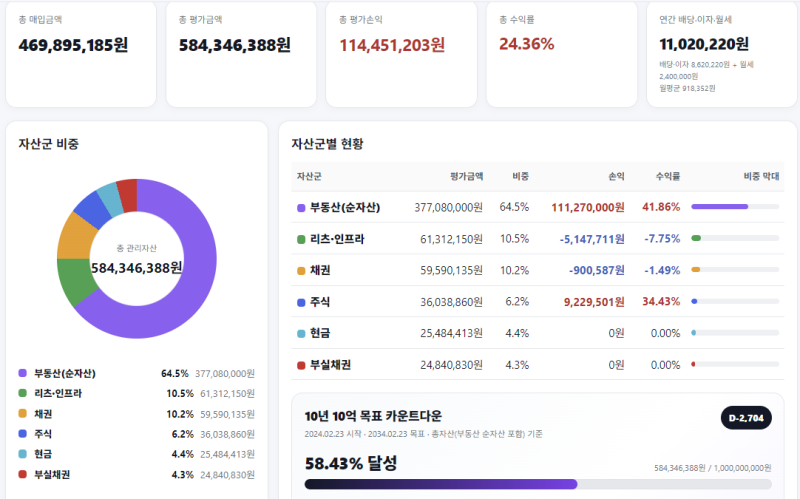Click the 41.86% return cell
800x499 pixels.
(x=661, y=207)
